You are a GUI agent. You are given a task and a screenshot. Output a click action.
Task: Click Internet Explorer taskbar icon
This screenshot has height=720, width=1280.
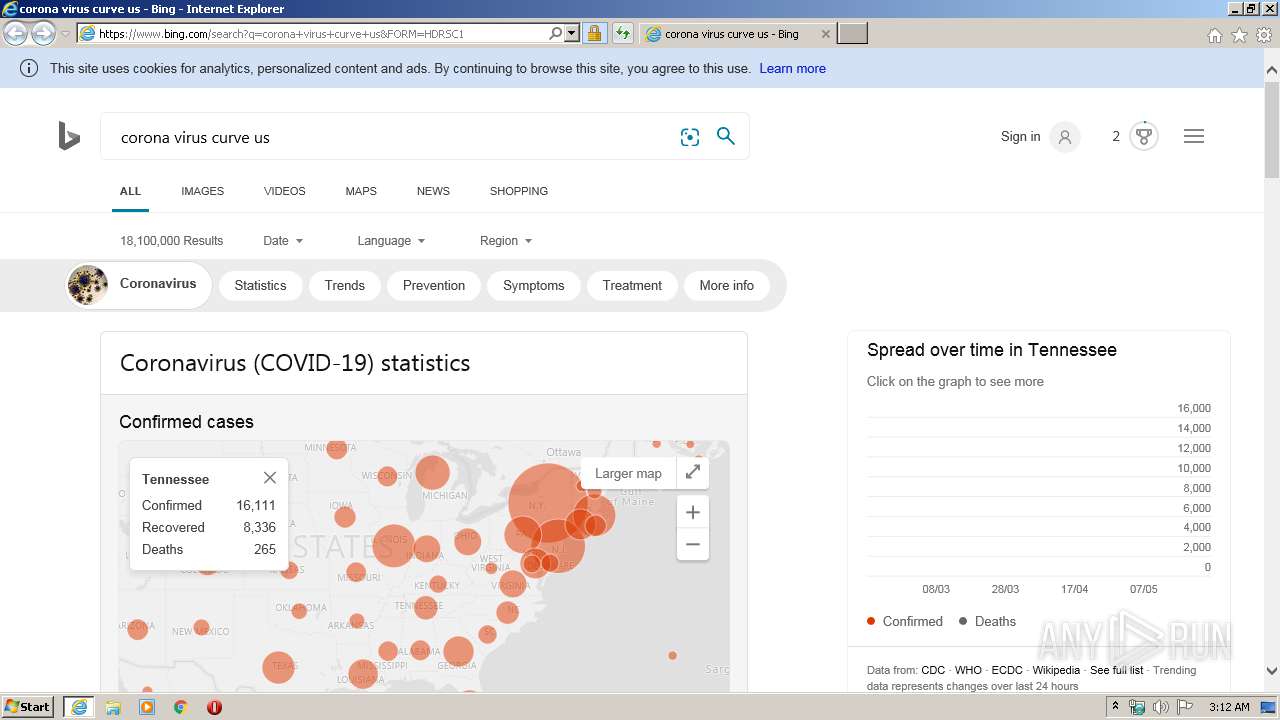(78, 707)
